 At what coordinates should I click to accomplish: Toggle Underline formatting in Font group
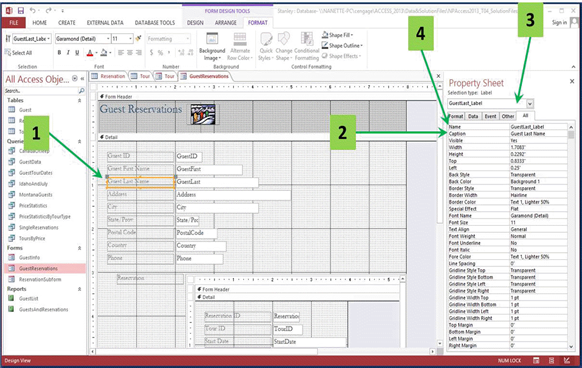[x=77, y=53]
